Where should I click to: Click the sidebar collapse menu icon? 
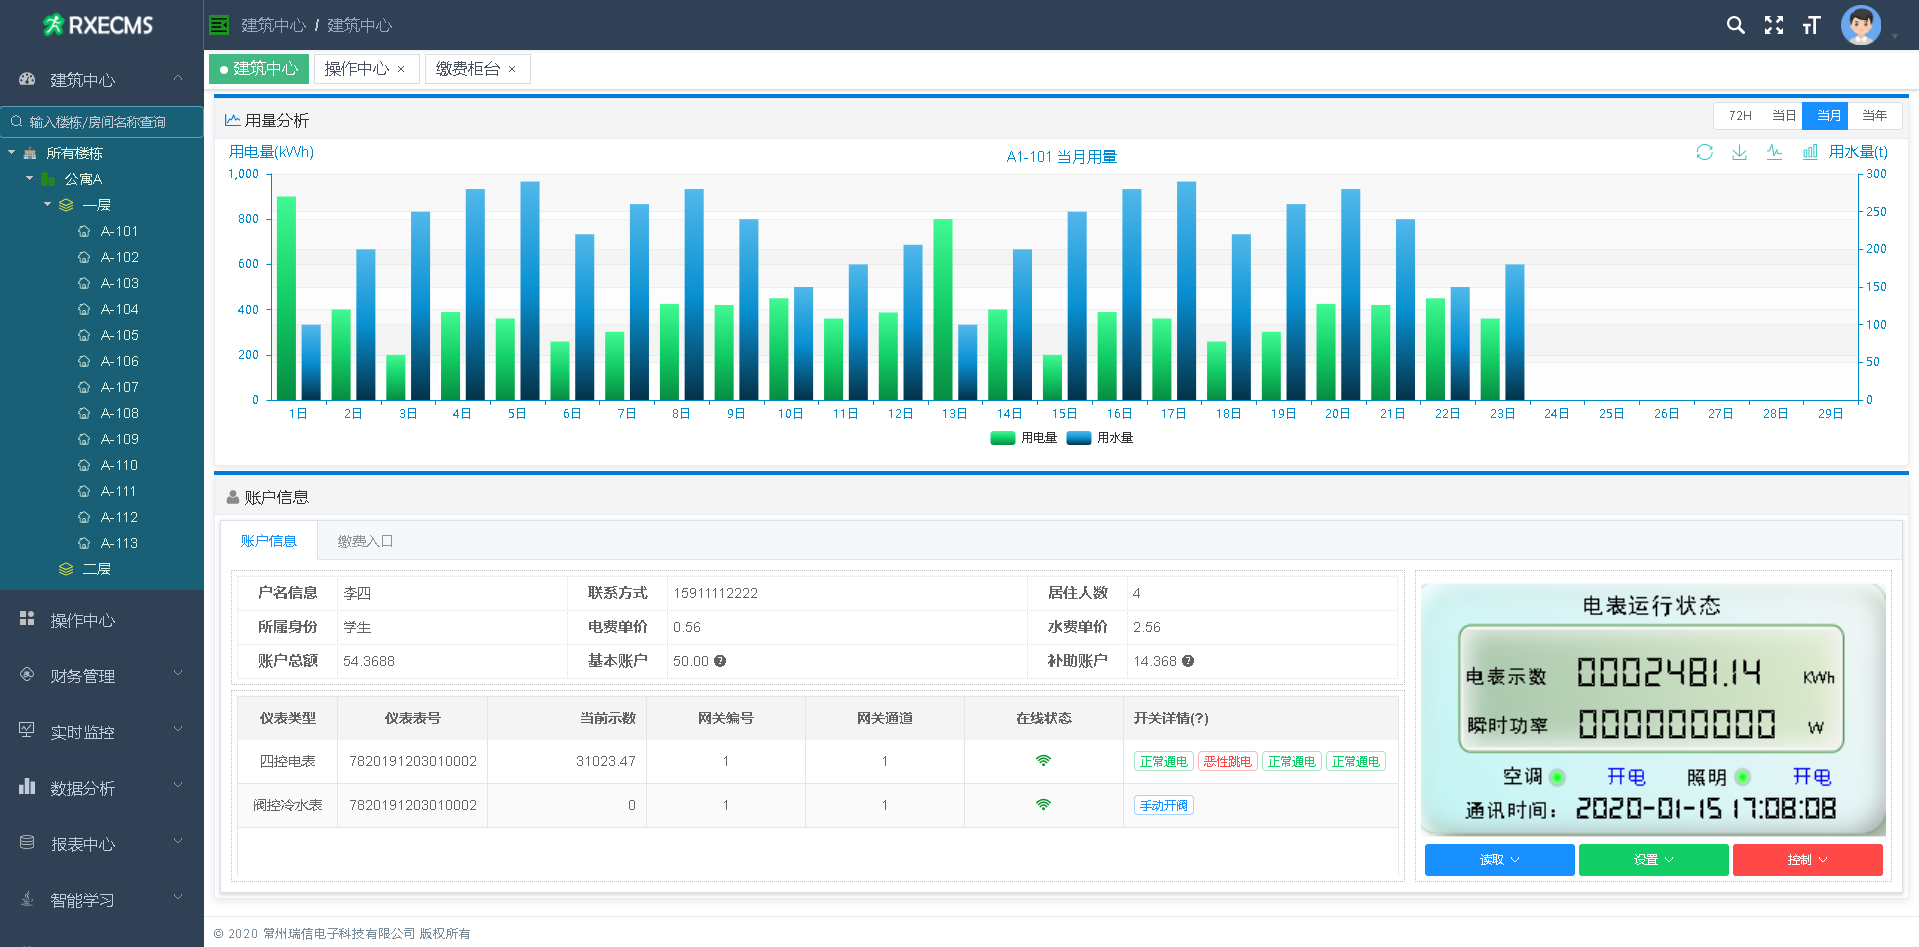coord(219,25)
